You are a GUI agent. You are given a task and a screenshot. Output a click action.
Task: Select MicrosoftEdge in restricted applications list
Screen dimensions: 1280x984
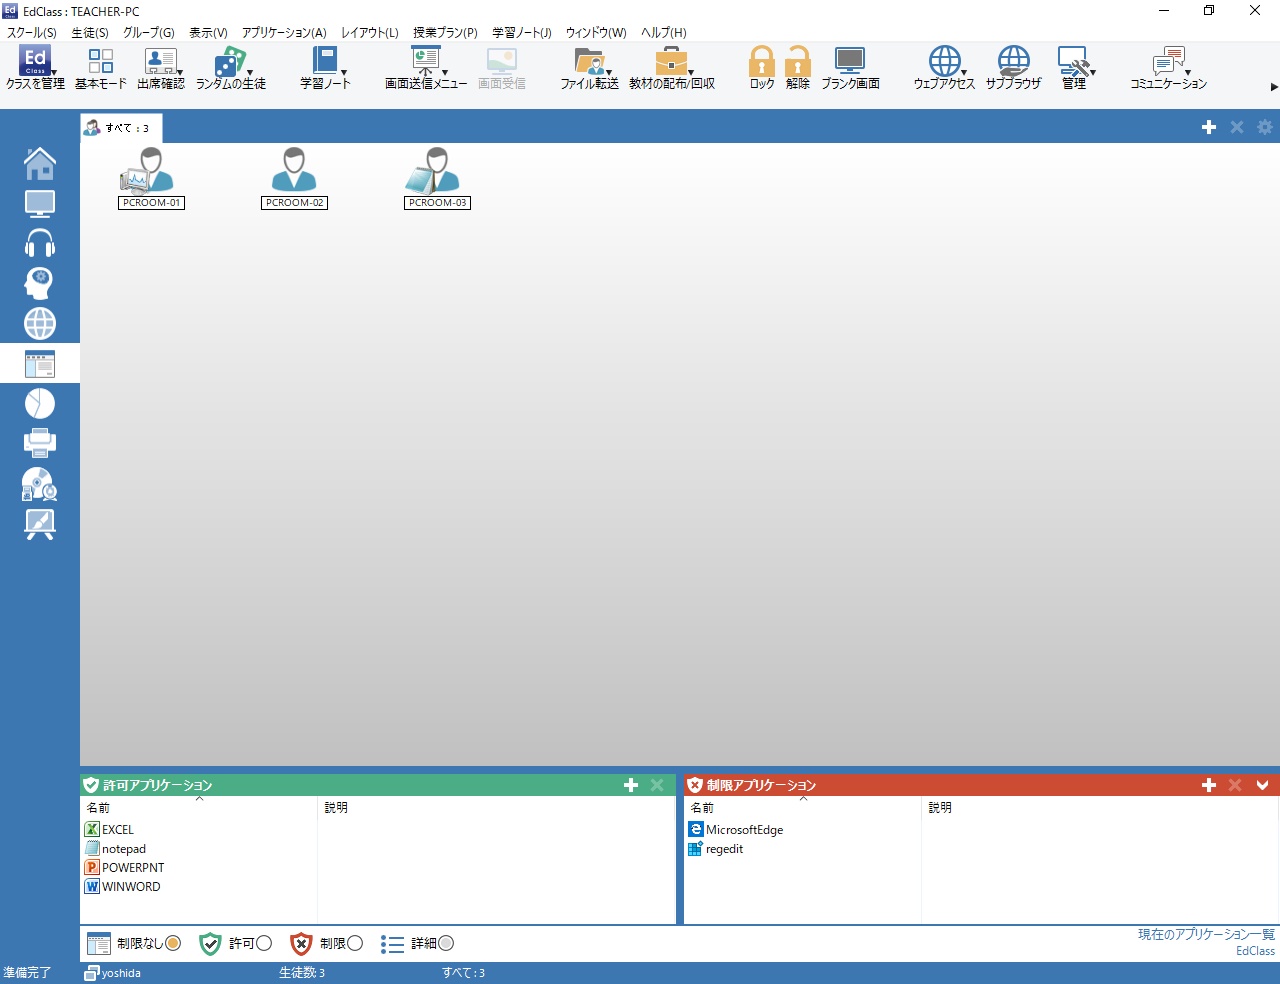pos(744,830)
